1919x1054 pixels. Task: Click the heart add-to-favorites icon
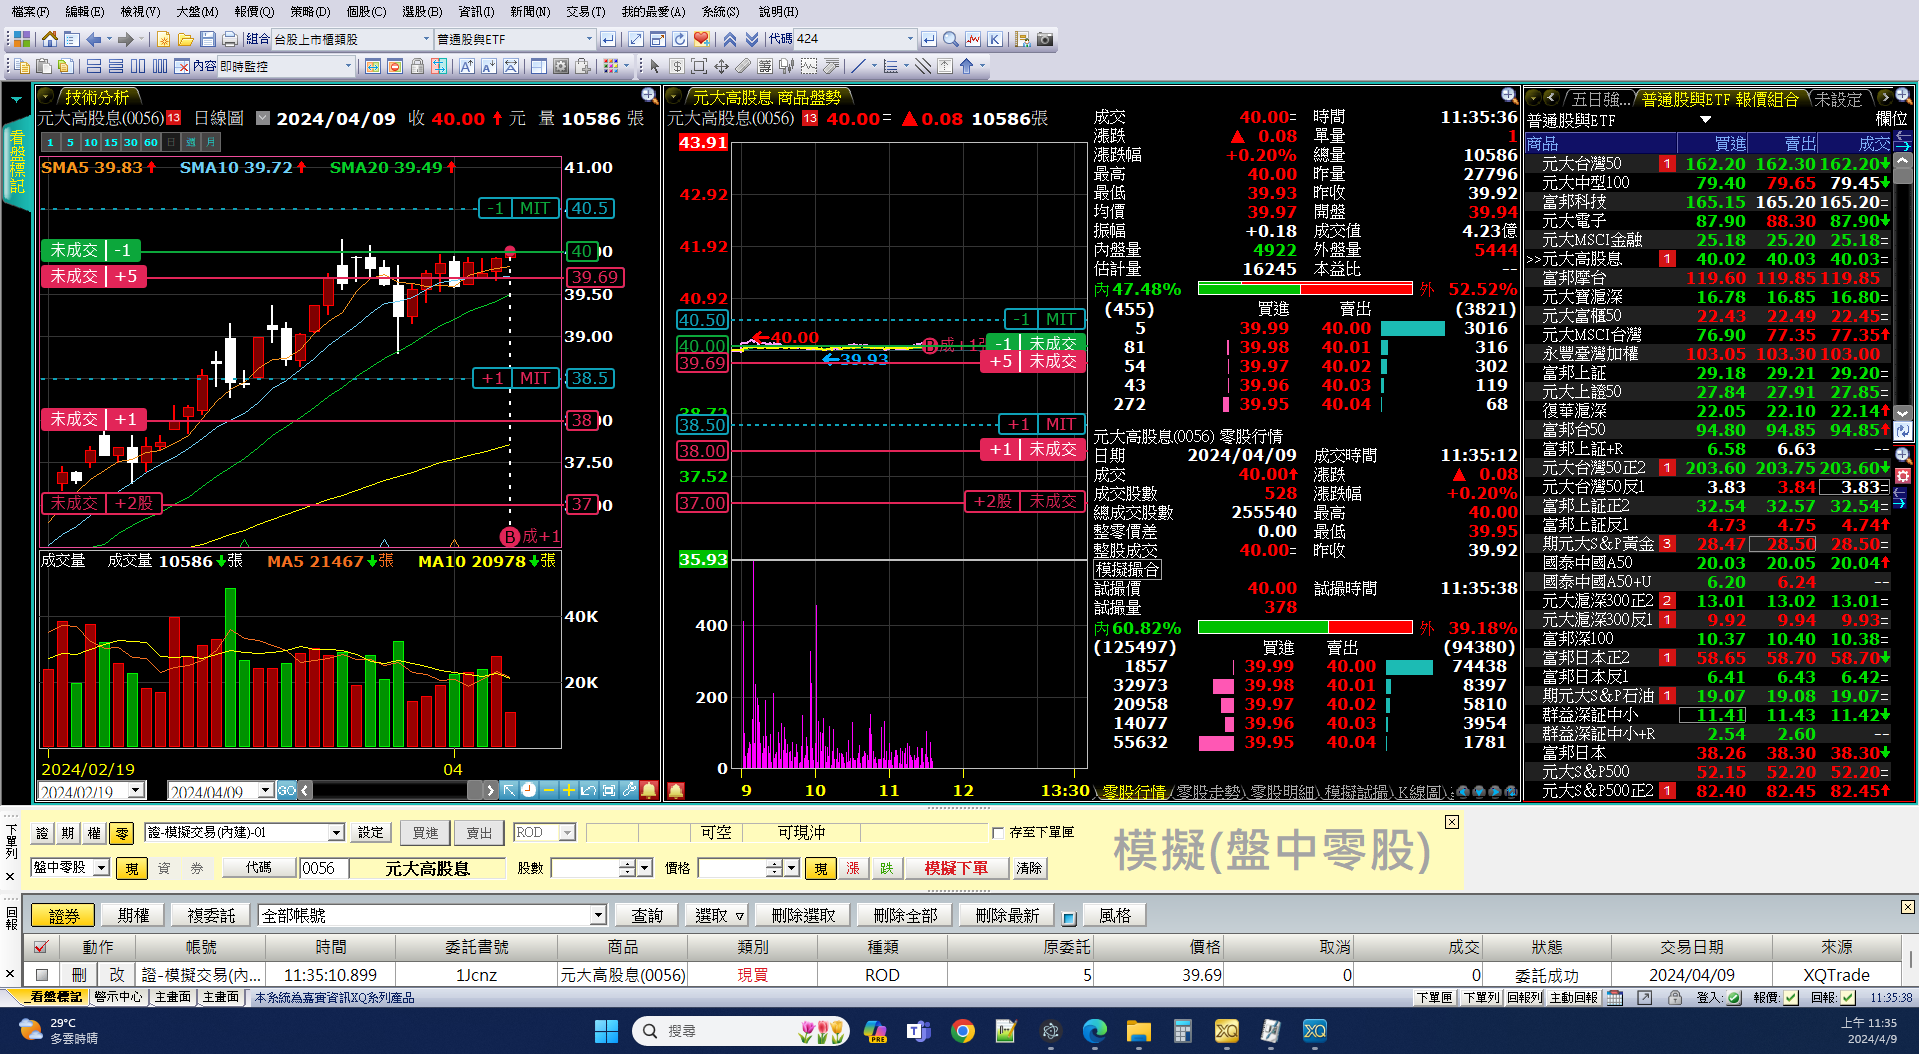701,39
